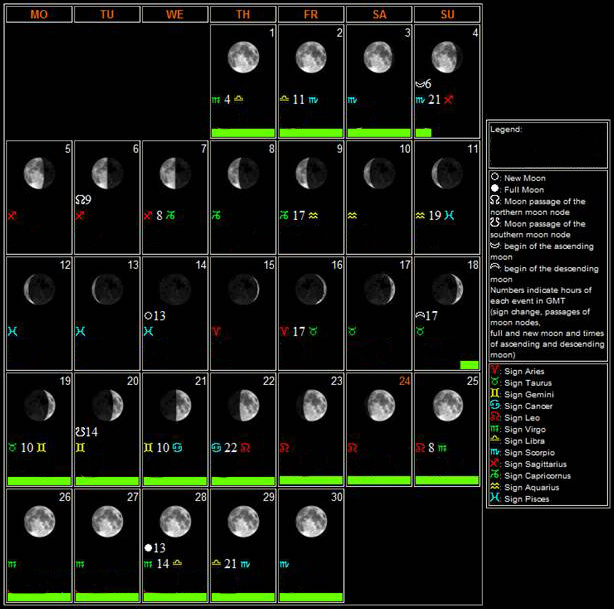Click the Full Moon symbol on day 28
The height and width of the screenshot is (609, 614).
[148, 547]
